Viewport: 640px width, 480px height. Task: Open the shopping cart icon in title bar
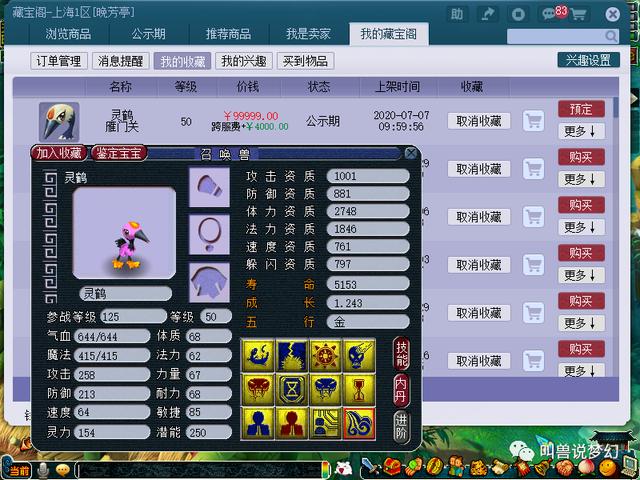pos(578,14)
